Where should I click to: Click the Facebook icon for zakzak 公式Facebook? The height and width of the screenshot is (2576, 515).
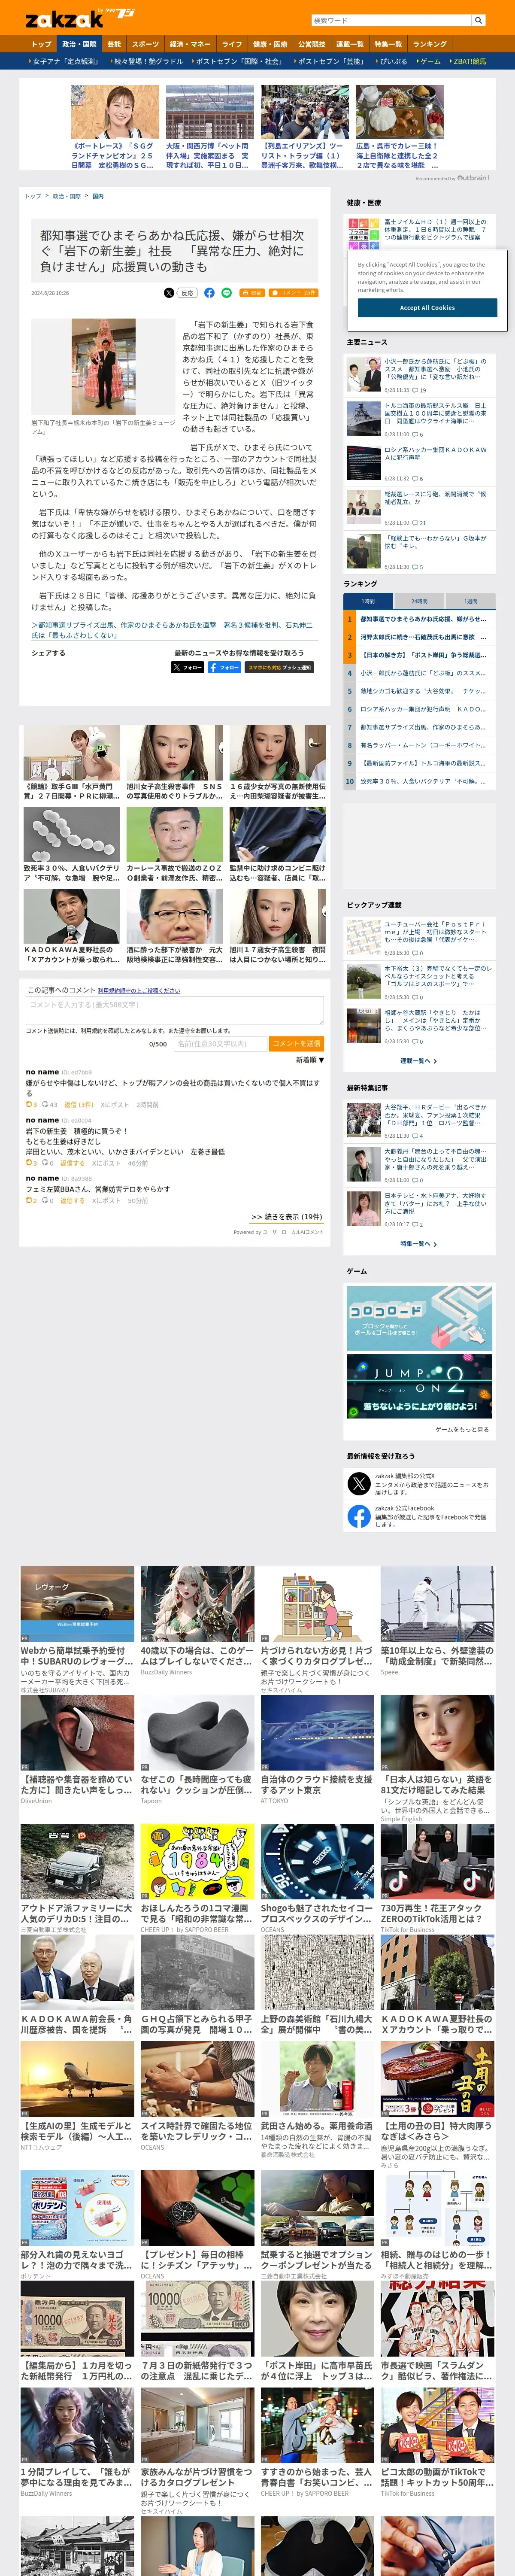359,1516
